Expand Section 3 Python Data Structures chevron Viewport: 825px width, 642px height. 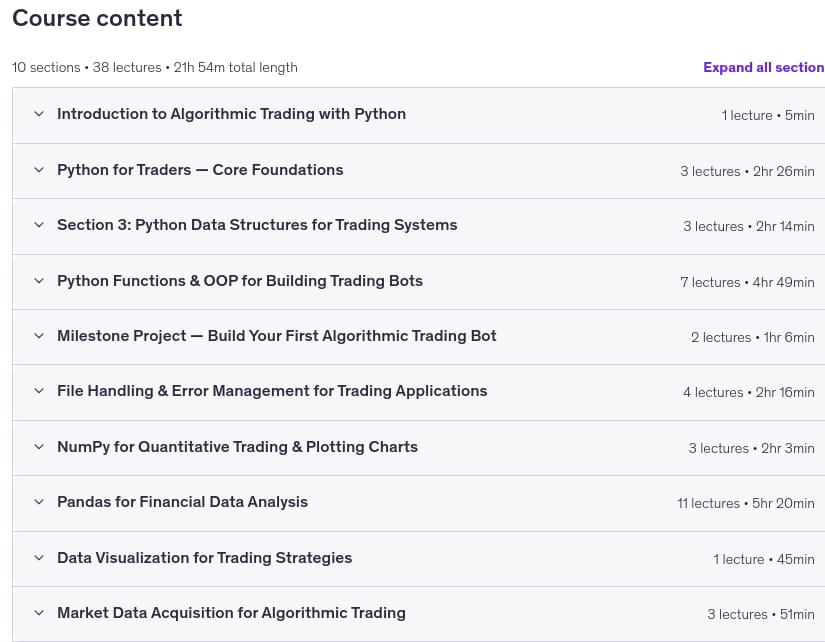point(39,225)
